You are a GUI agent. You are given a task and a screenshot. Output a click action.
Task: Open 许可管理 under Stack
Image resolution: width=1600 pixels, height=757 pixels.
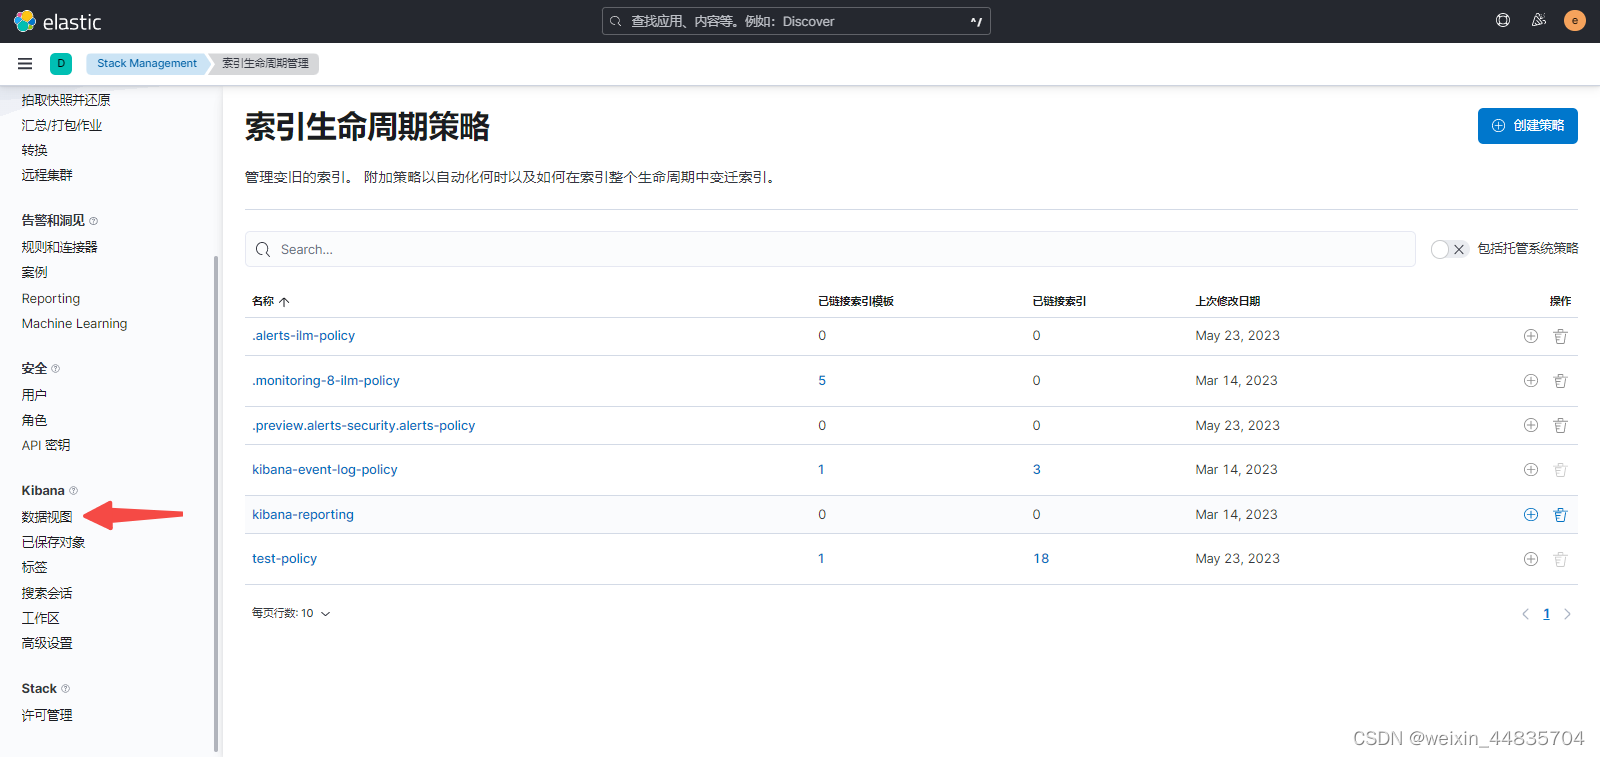(47, 715)
